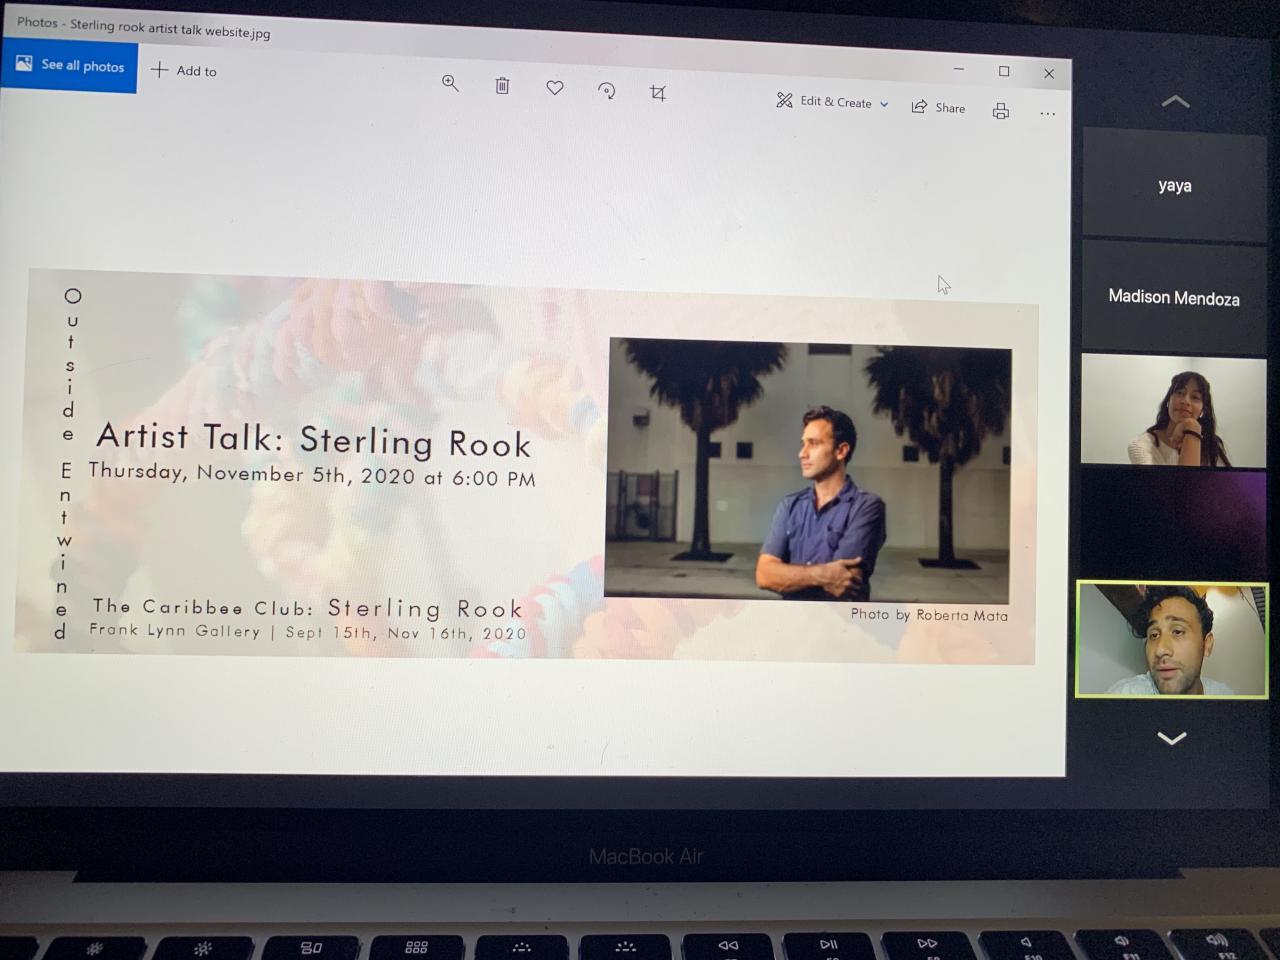The image size is (1280, 960).
Task: Click the 'Photo by Roberta Mata' credit
Action: tap(929, 614)
